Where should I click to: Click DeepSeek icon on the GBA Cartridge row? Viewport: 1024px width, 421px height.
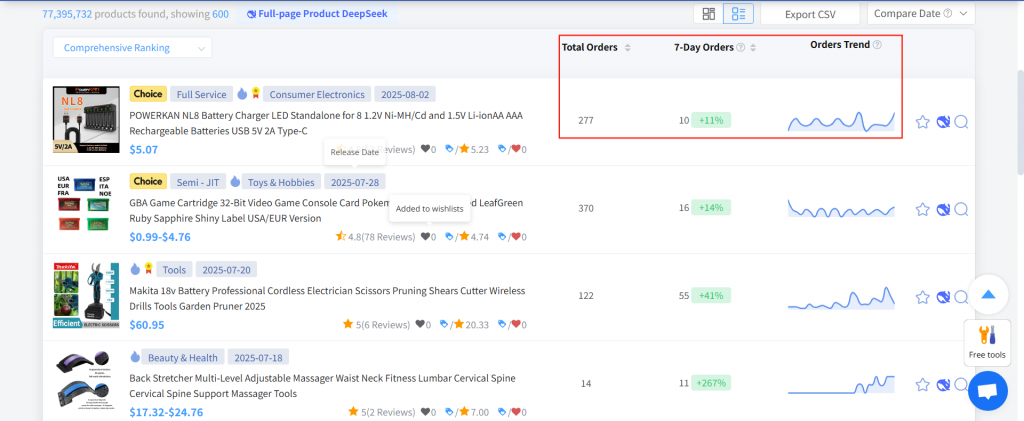942,210
